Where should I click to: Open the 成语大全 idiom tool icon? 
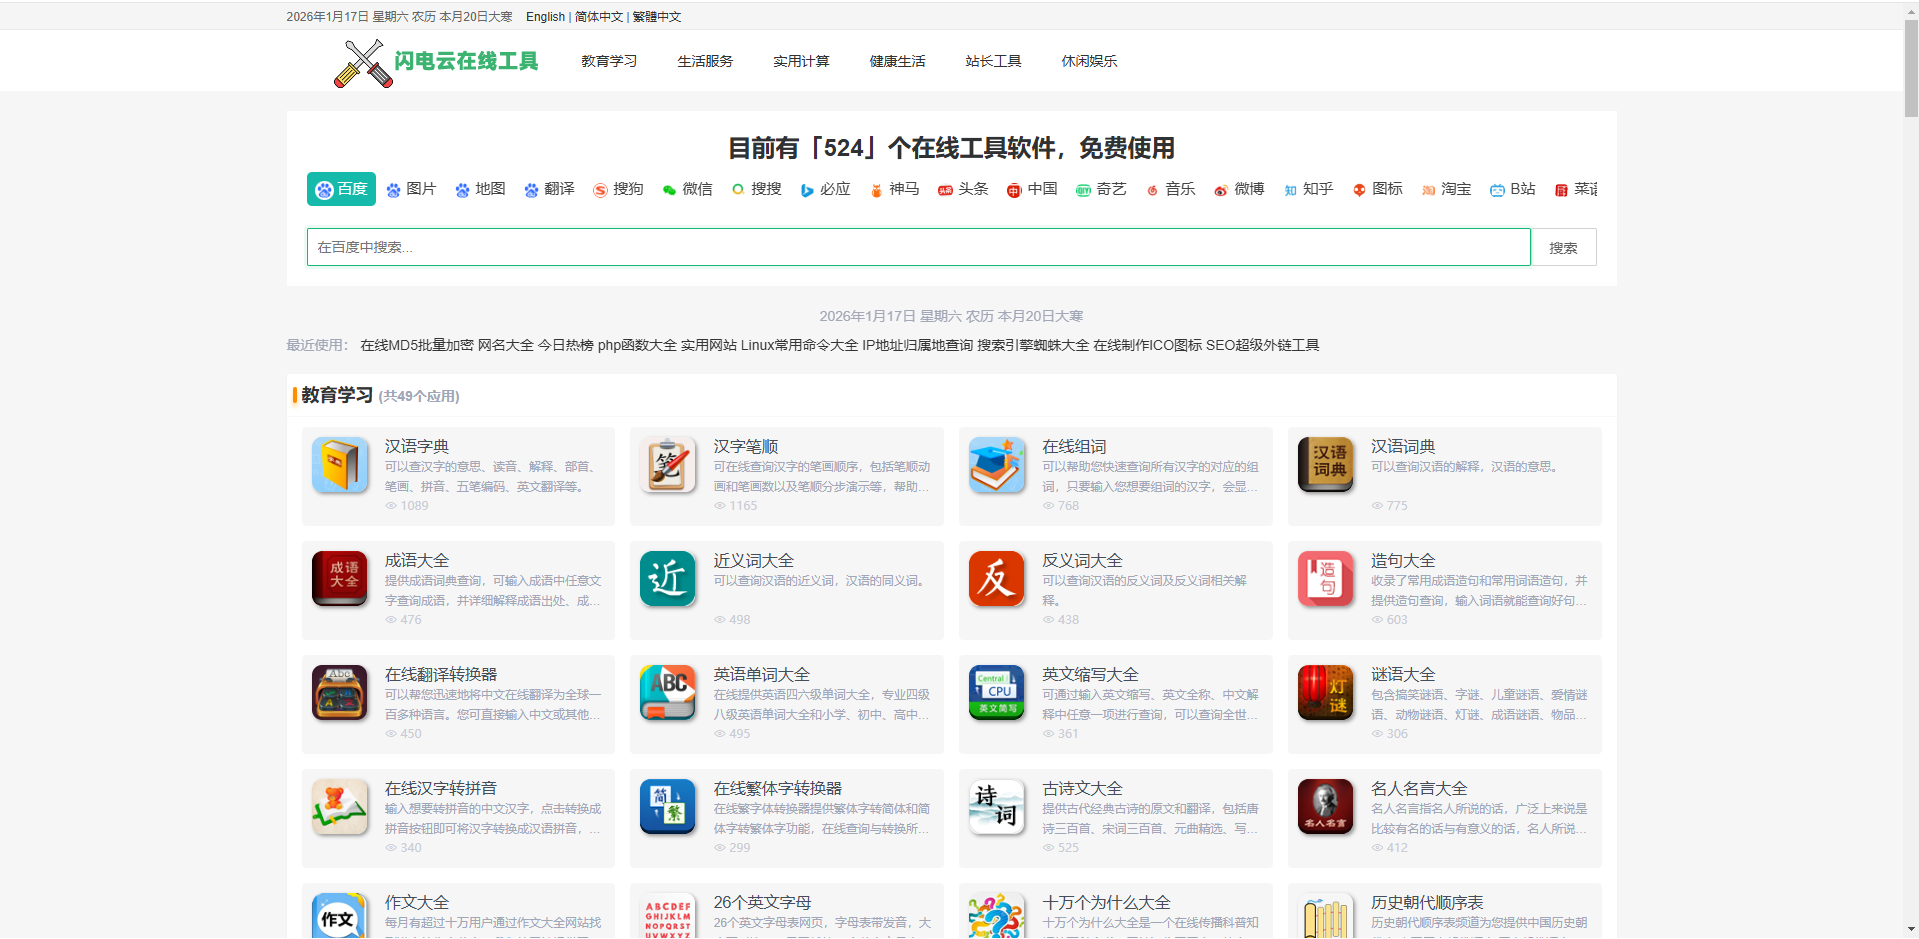point(340,579)
